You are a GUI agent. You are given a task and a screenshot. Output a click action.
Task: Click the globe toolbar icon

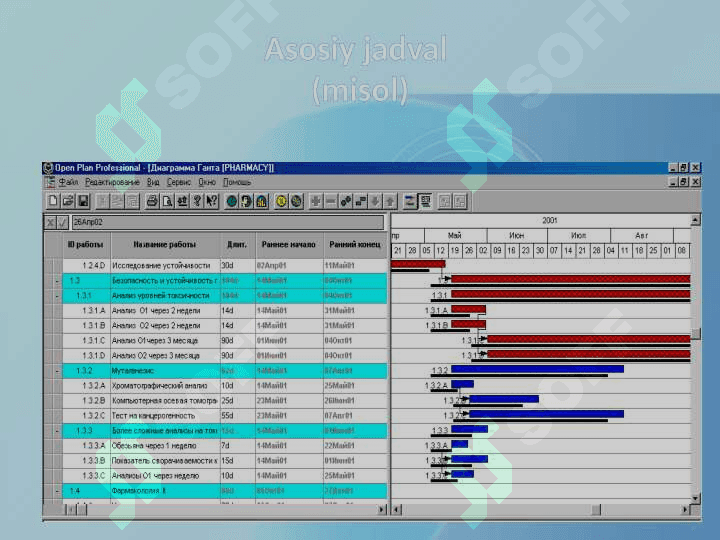pyautogui.click(x=296, y=201)
